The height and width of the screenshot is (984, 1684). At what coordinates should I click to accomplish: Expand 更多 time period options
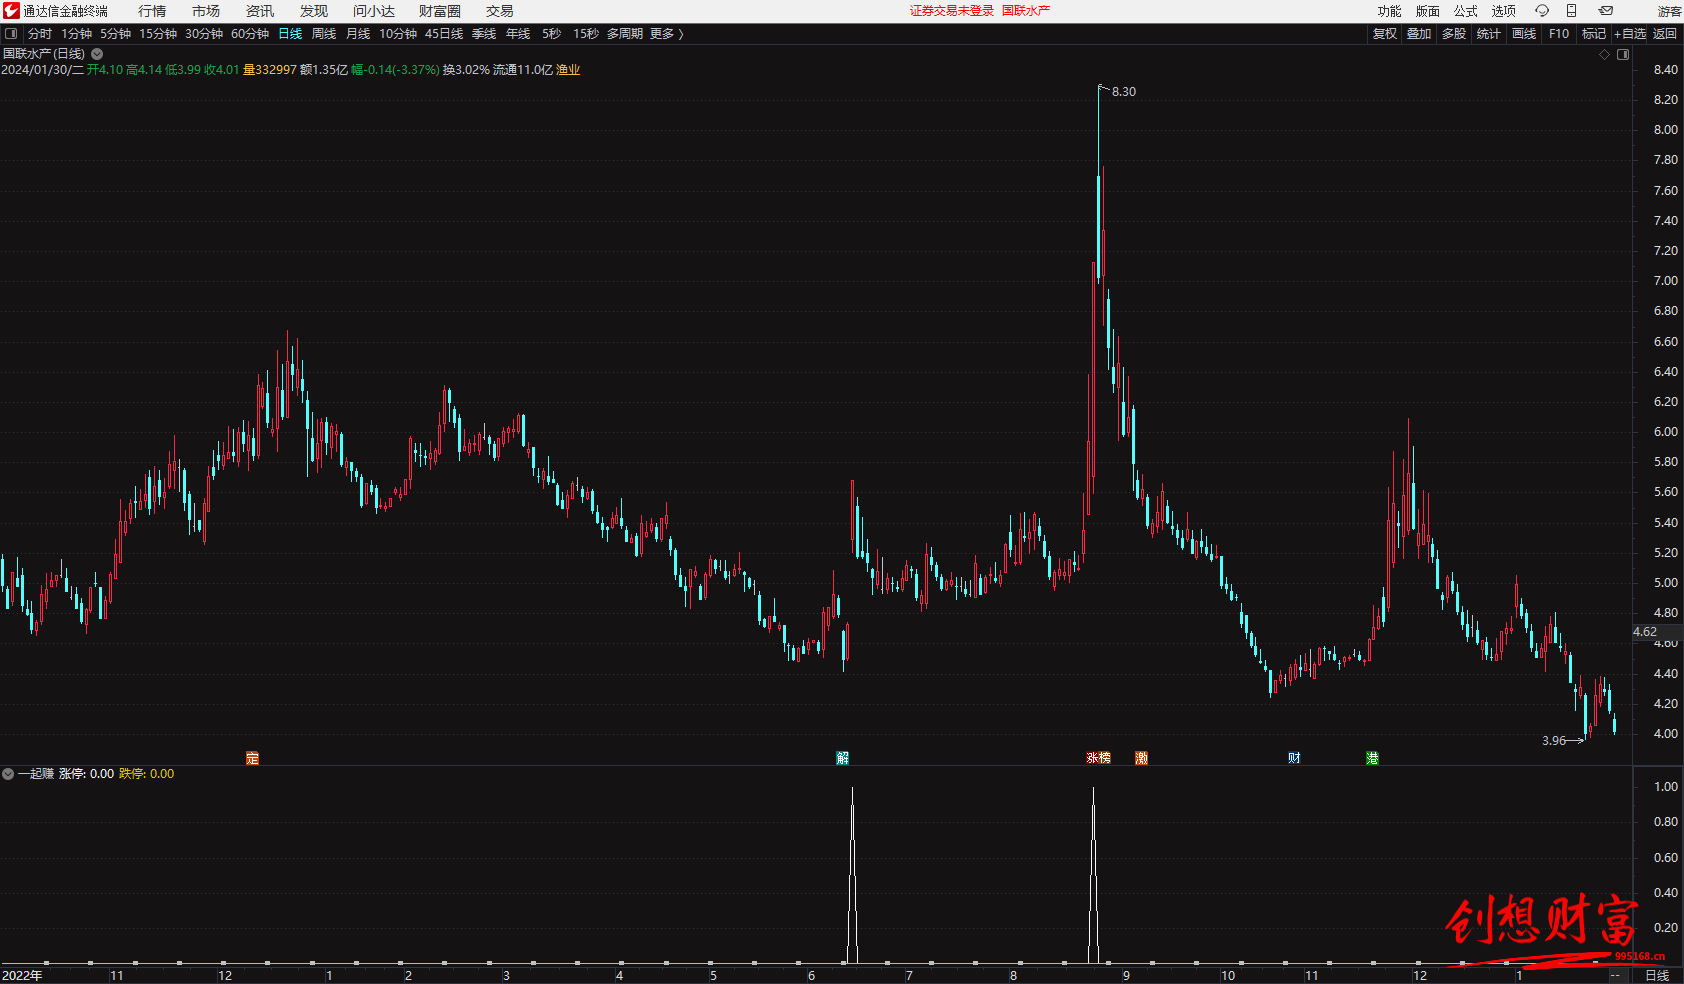(x=666, y=34)
